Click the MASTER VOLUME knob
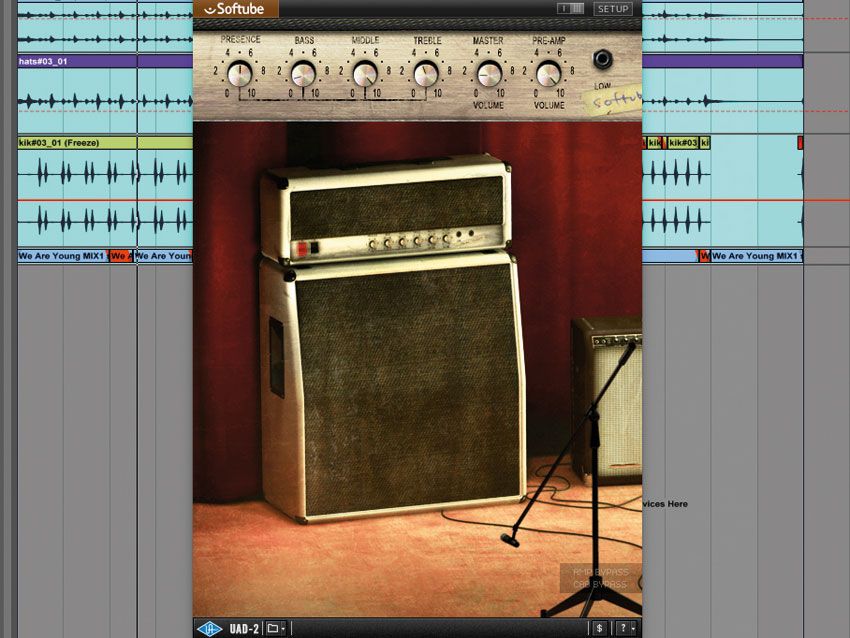 (x=489, y=71)
